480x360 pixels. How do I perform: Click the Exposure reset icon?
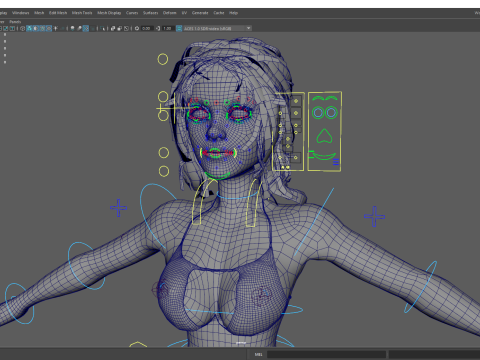pos(137,28)
